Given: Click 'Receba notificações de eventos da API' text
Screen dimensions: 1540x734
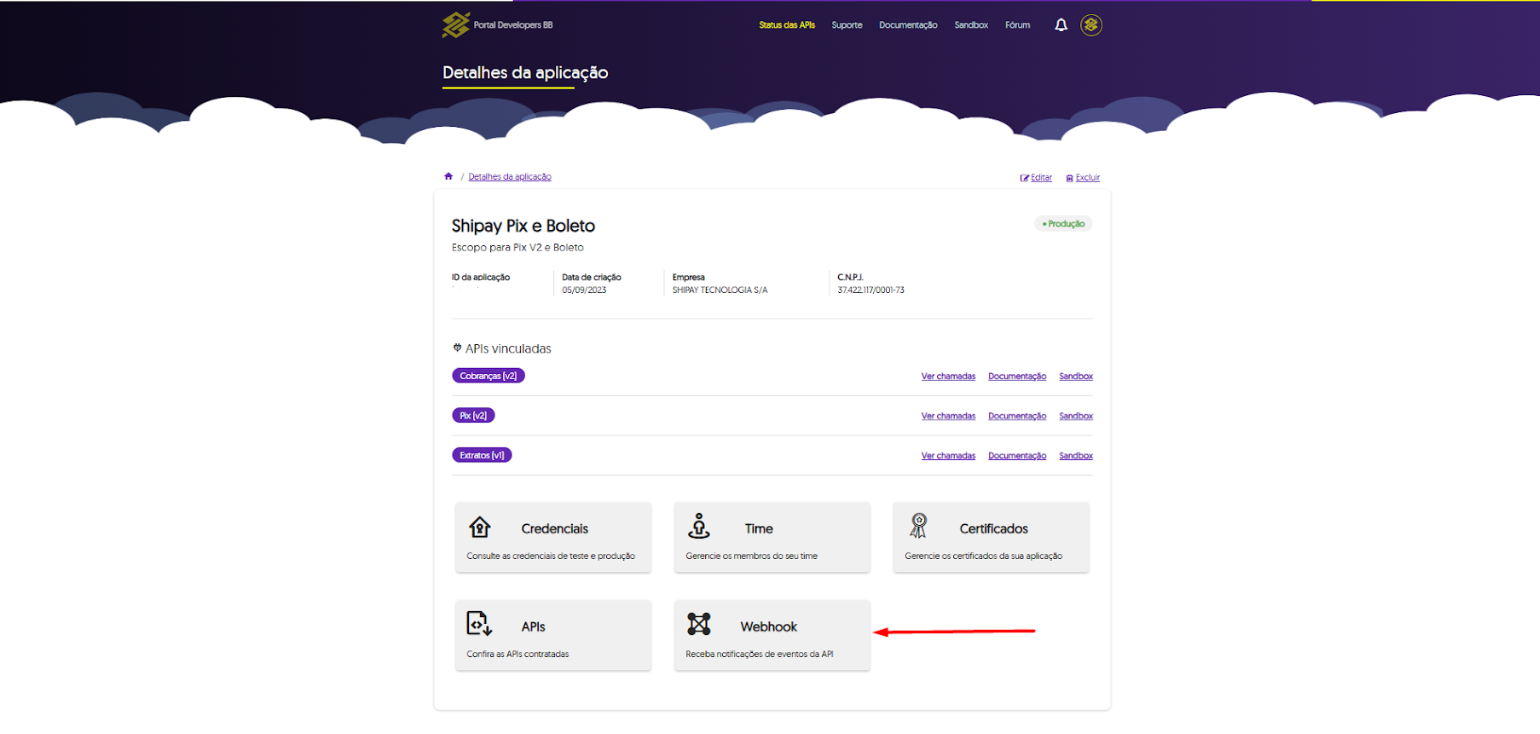Looking at the screenshot, I should pyautogui.click(x=760, y=654).
